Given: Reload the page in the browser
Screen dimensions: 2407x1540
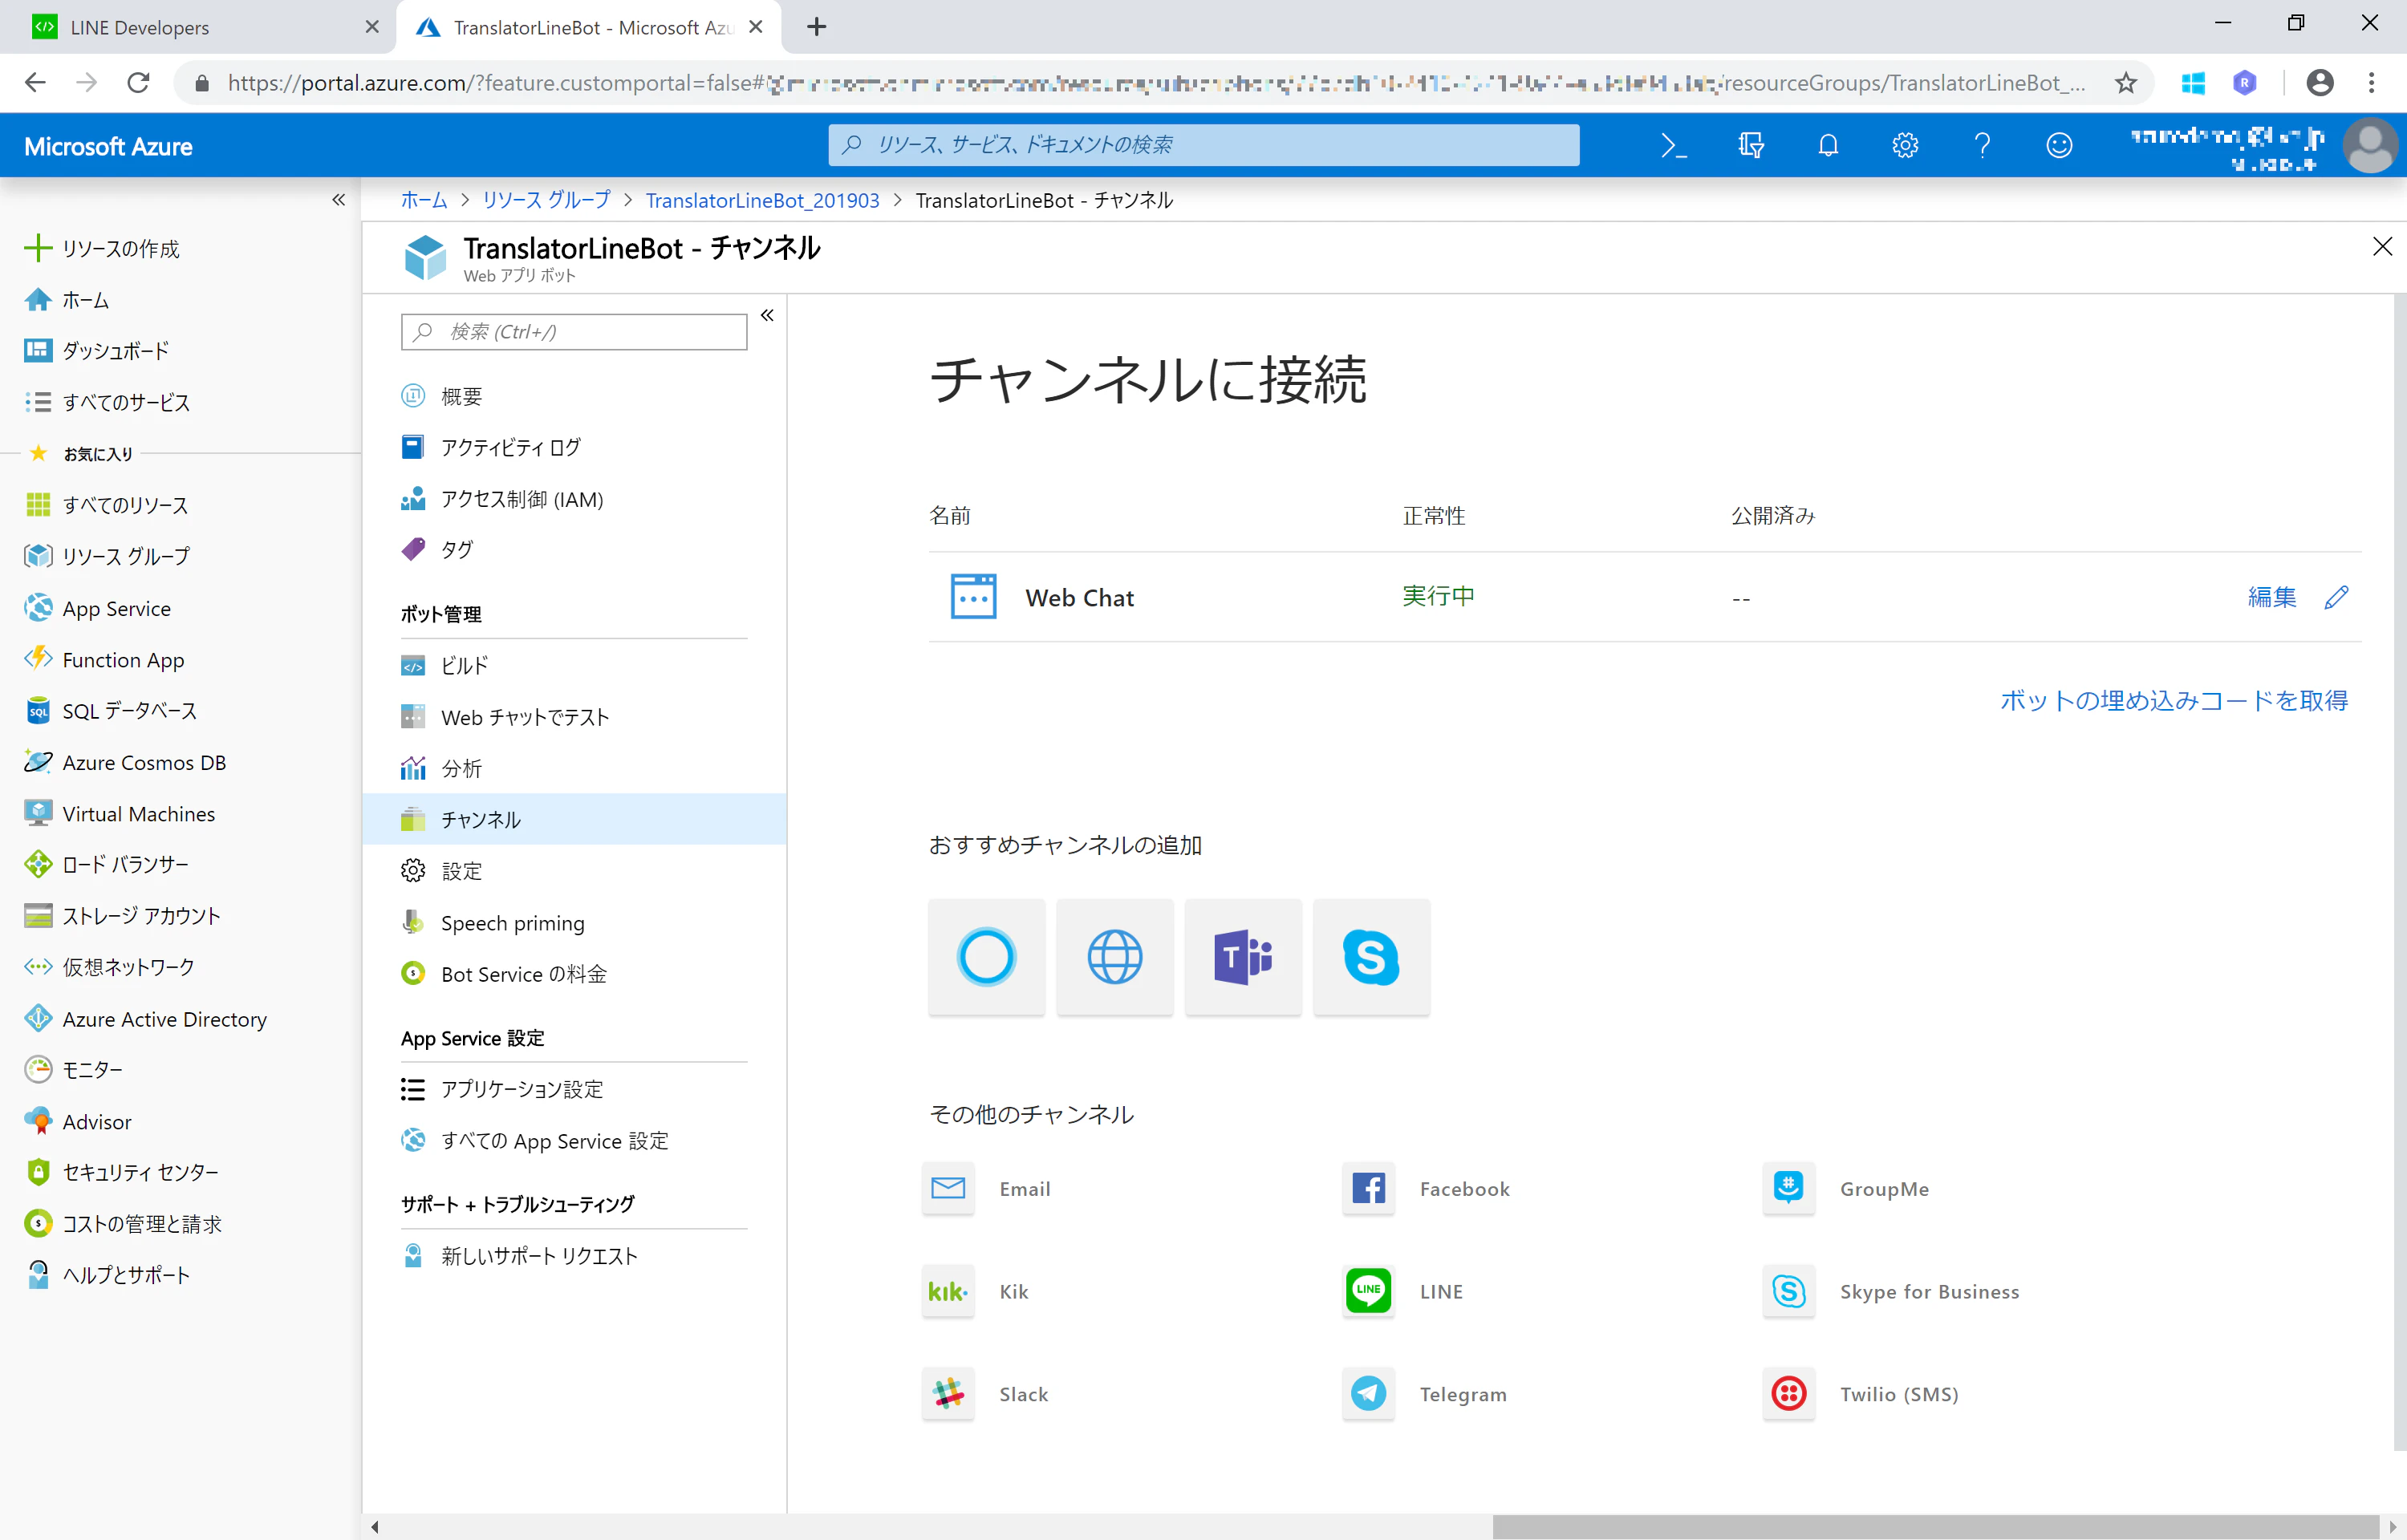Looking at the screenshot, I should point(138,82).
